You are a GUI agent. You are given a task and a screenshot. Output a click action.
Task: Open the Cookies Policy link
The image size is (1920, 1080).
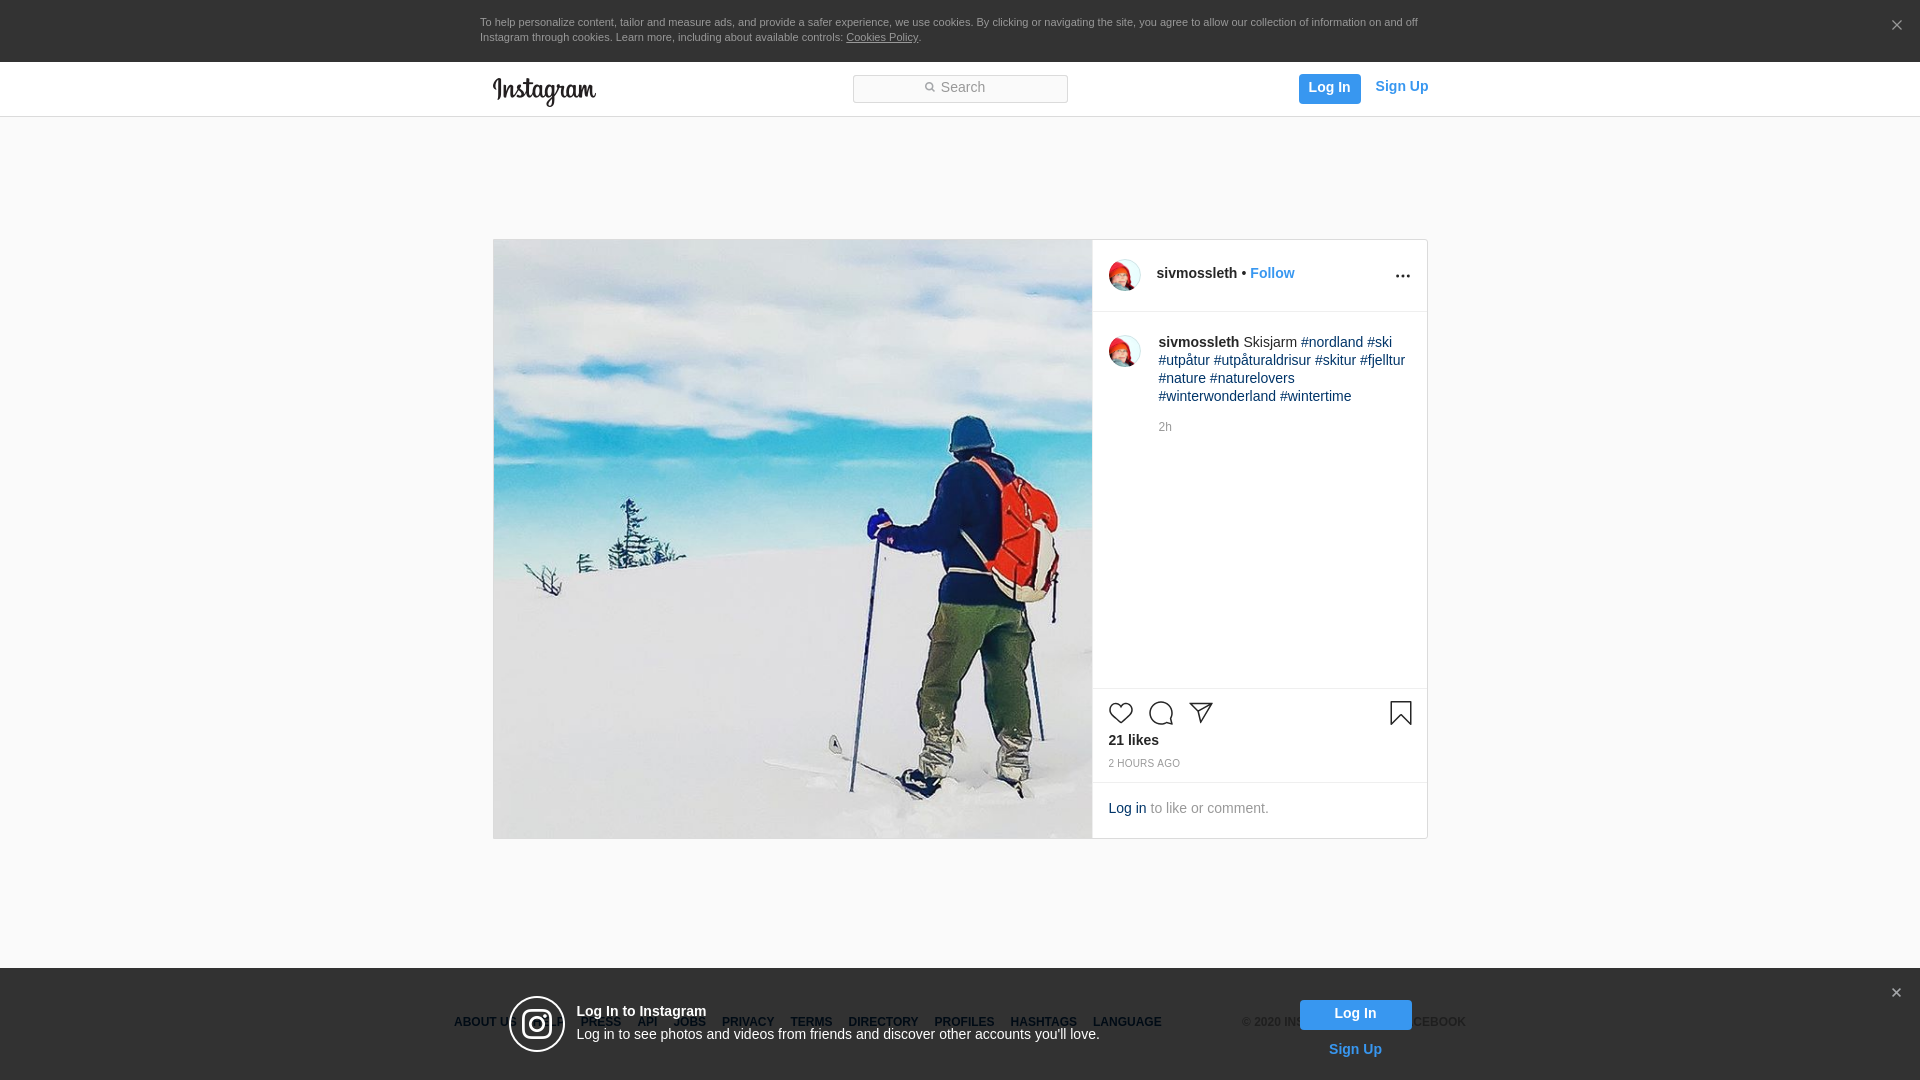point(881,37)
